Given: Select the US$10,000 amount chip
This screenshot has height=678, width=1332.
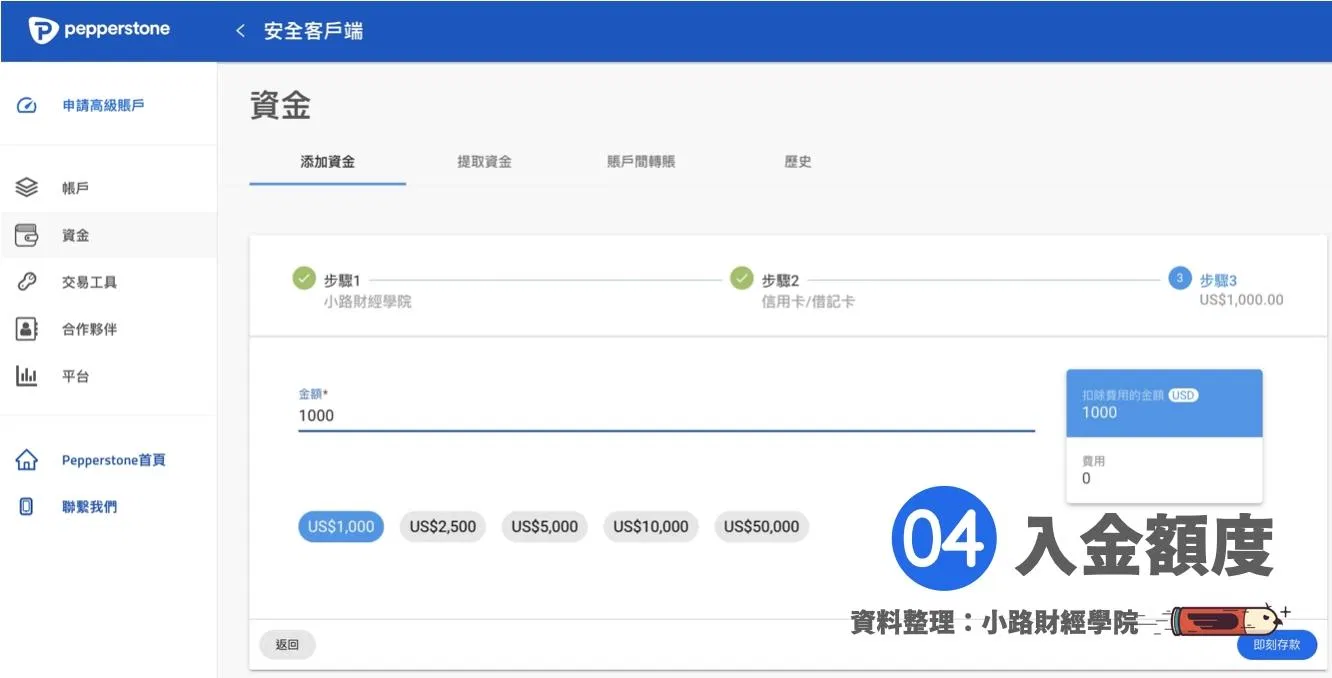Looking at the screenshot, I should tap(651, 527).
